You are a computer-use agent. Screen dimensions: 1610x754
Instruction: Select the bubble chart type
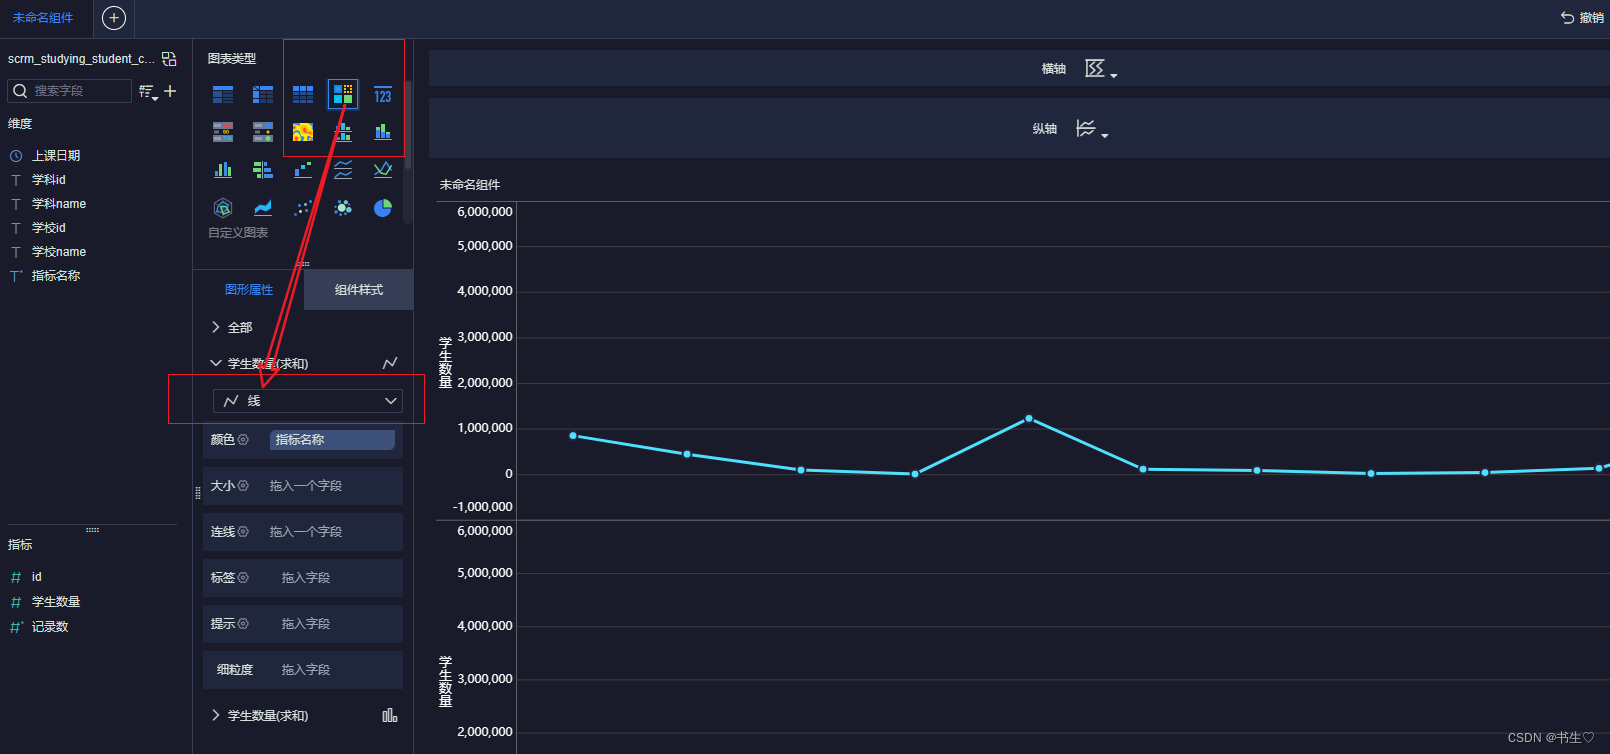[343, 208]
